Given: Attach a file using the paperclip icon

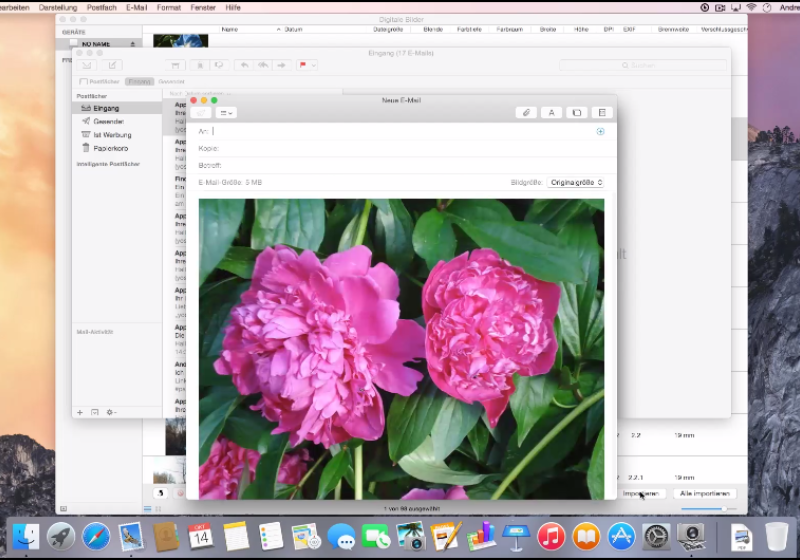Looking at the screenshot, I should [526, 113].
